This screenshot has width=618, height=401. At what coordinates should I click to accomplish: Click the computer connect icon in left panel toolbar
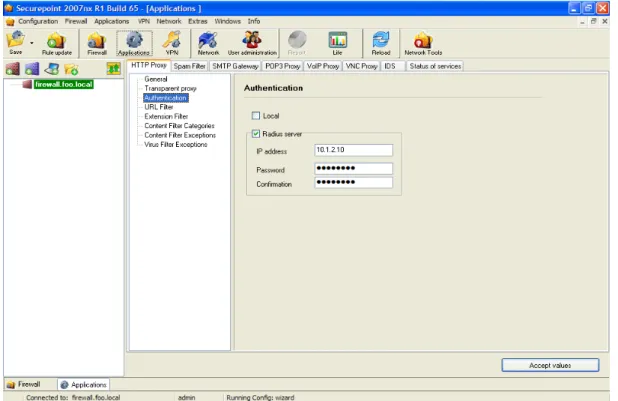coord(52,69)
